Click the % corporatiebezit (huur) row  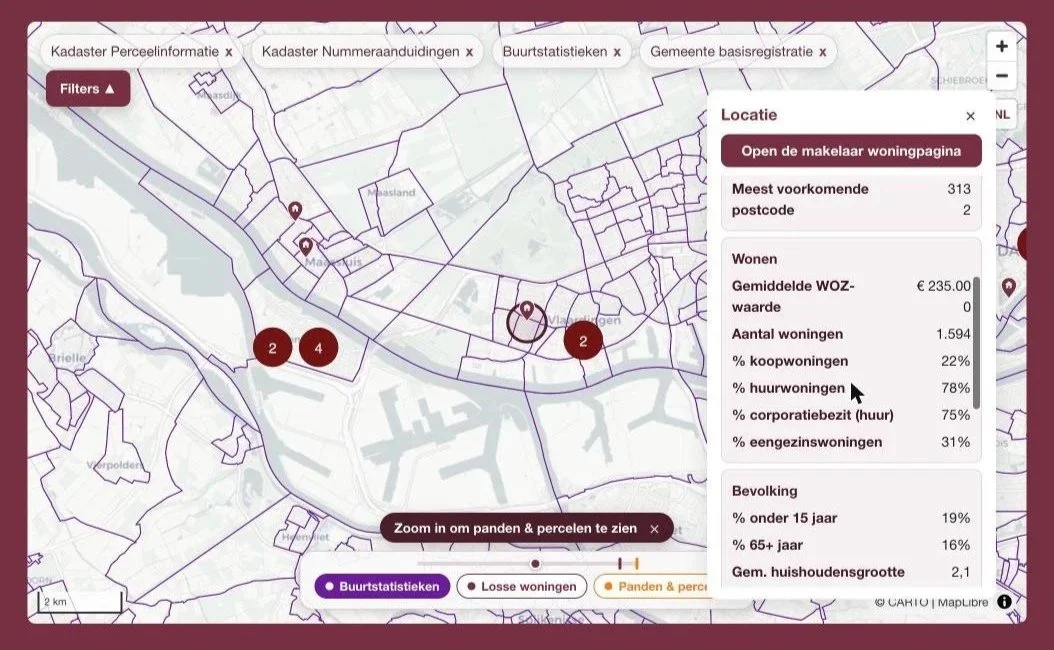(851, 415)
